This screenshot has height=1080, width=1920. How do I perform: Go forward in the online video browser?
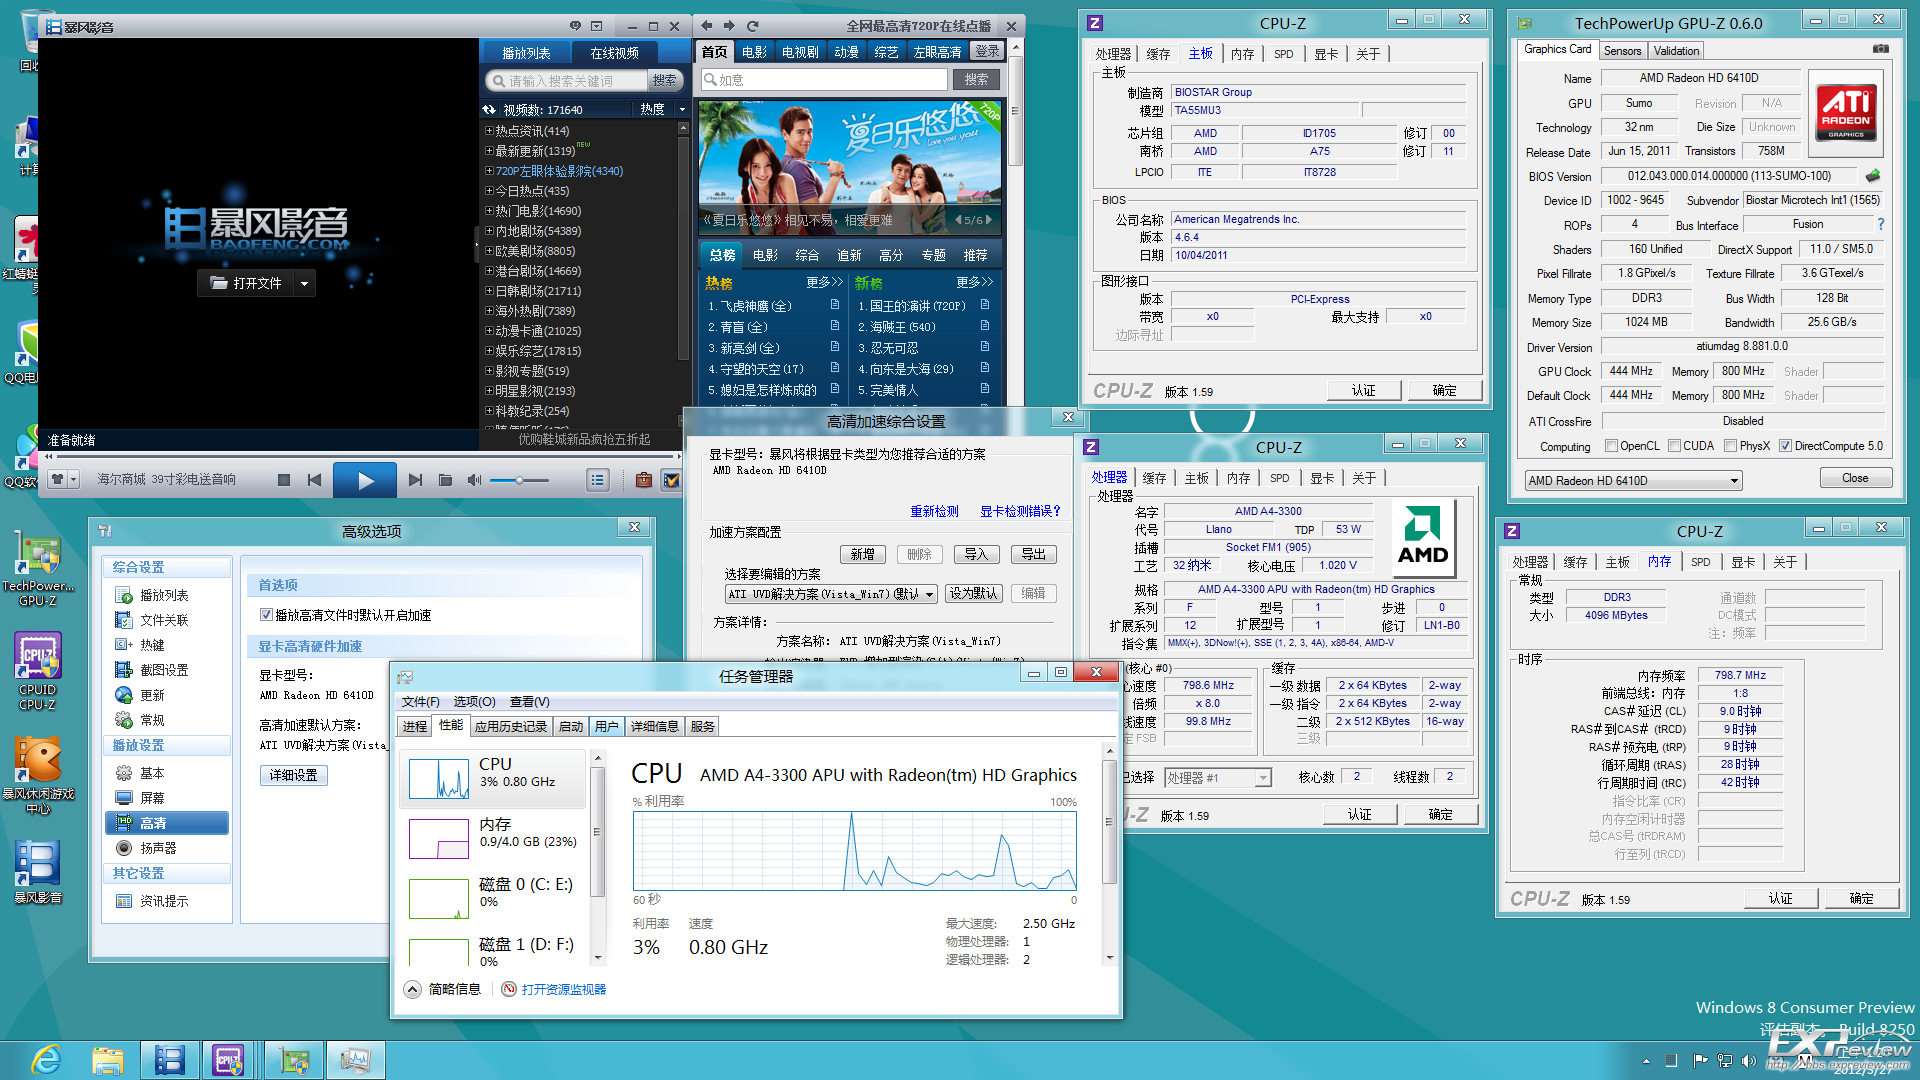729,26
